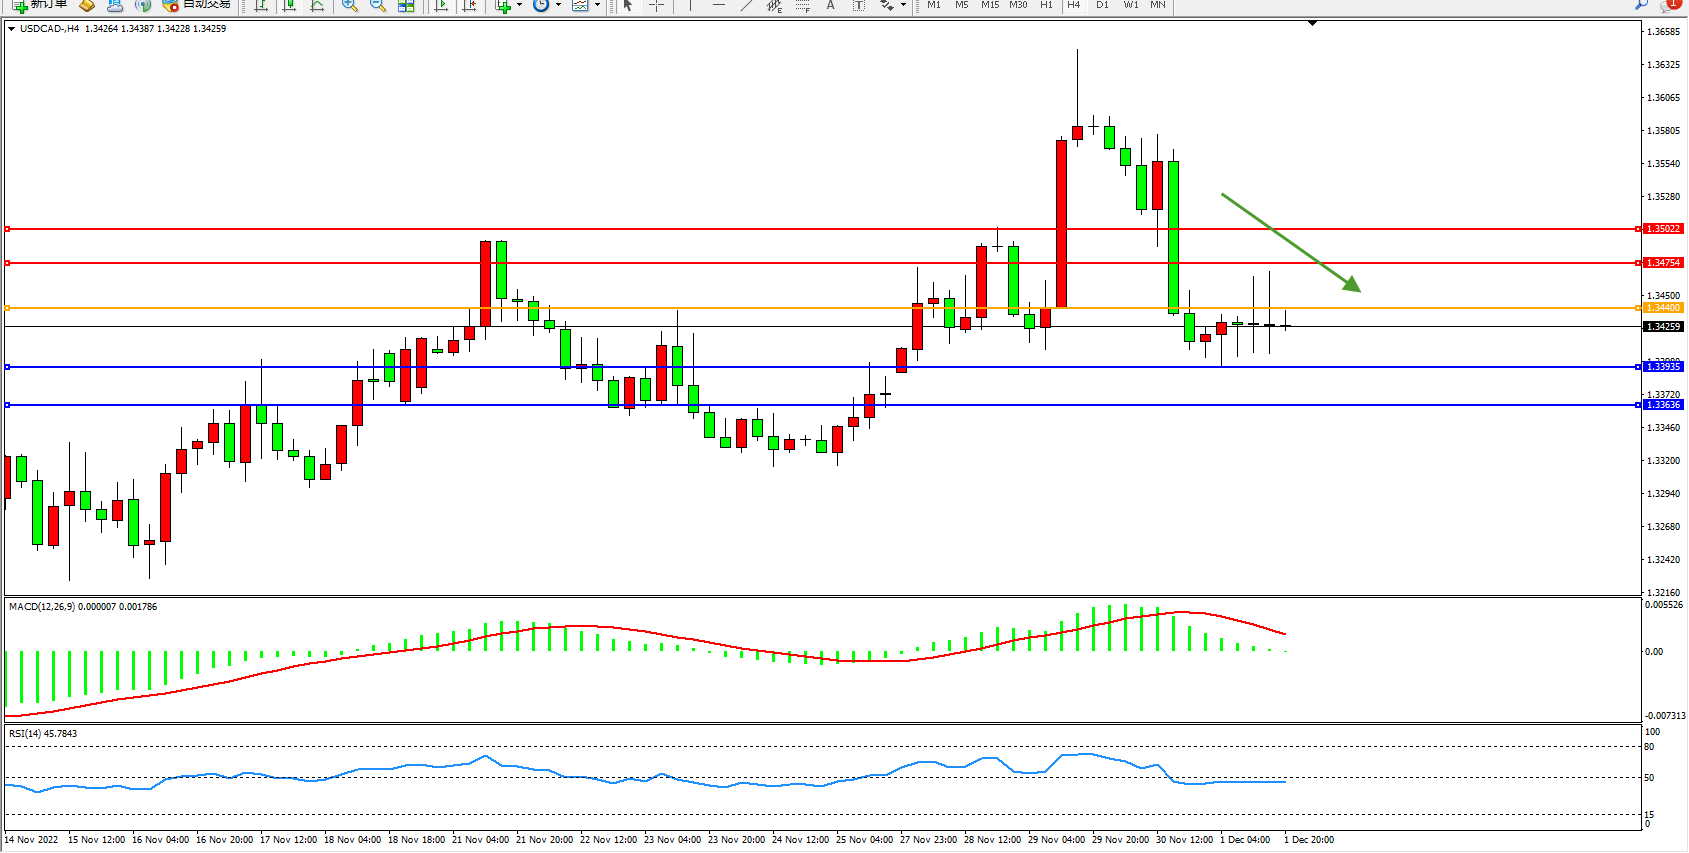Click the Zoom In magnifier icon

click(349, 5)
